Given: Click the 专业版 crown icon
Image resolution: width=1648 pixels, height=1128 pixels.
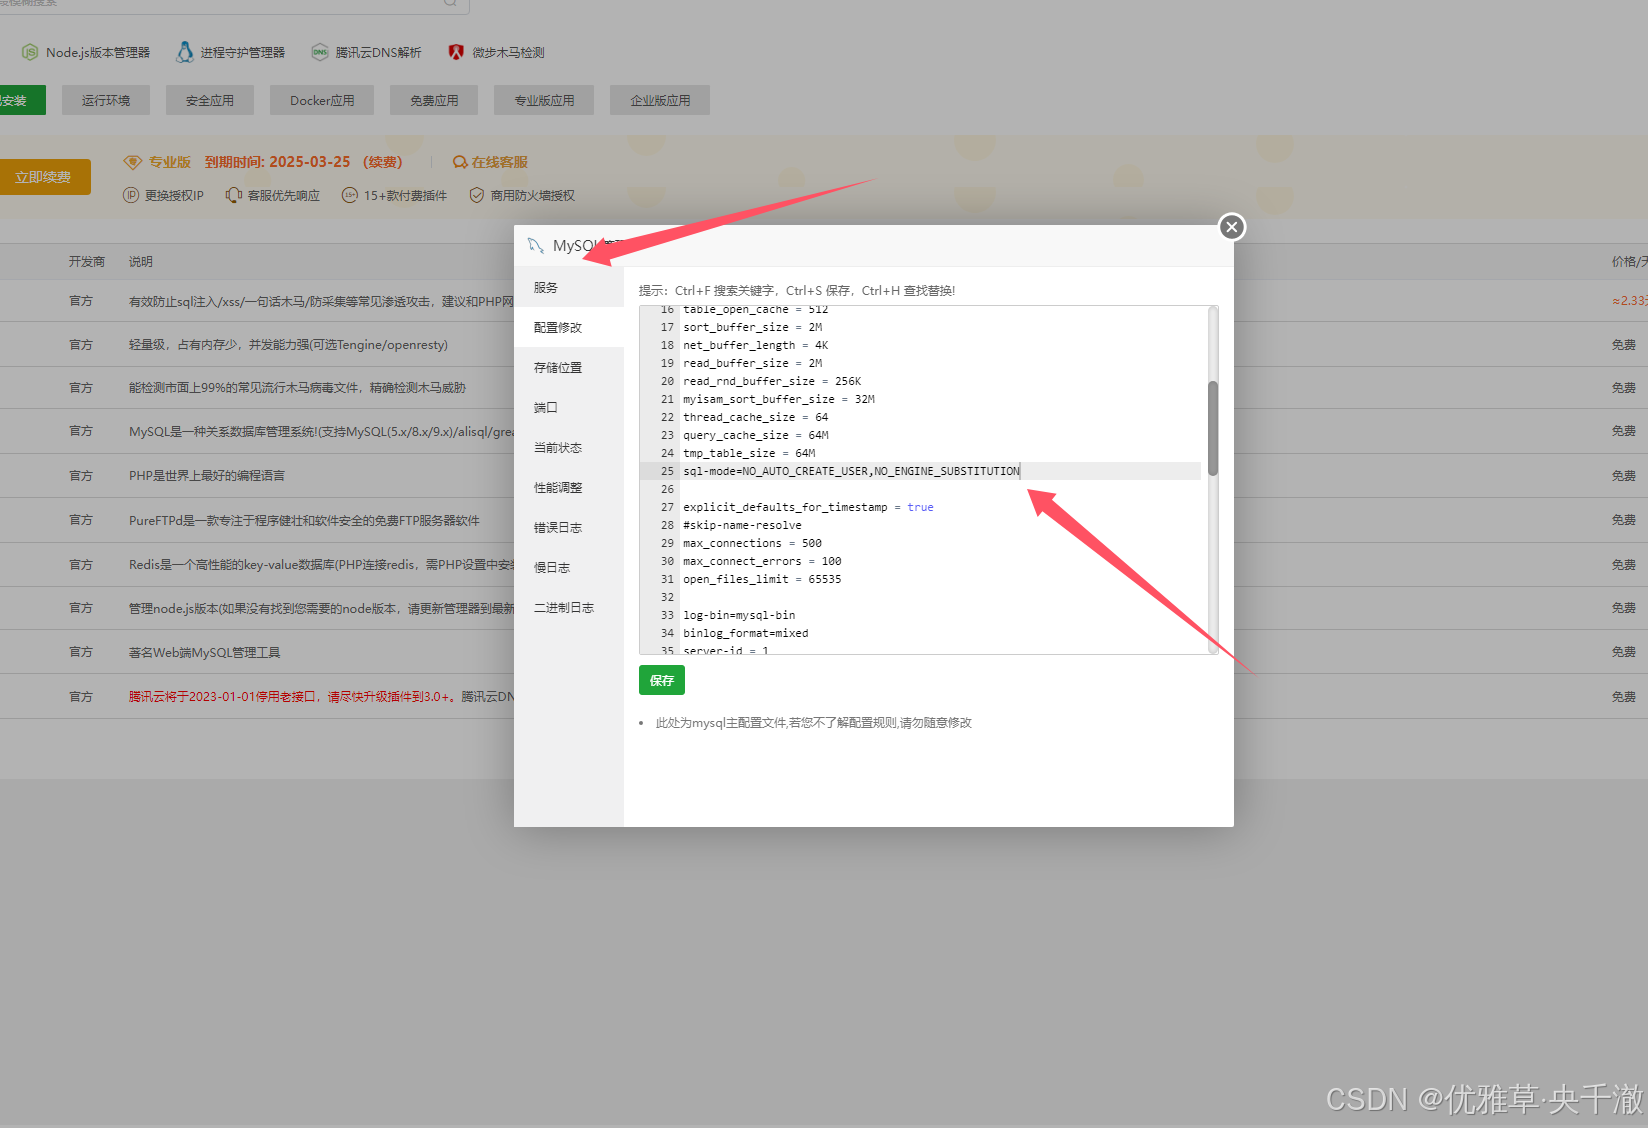Looking at the screenshot, I should pos(133,161).
